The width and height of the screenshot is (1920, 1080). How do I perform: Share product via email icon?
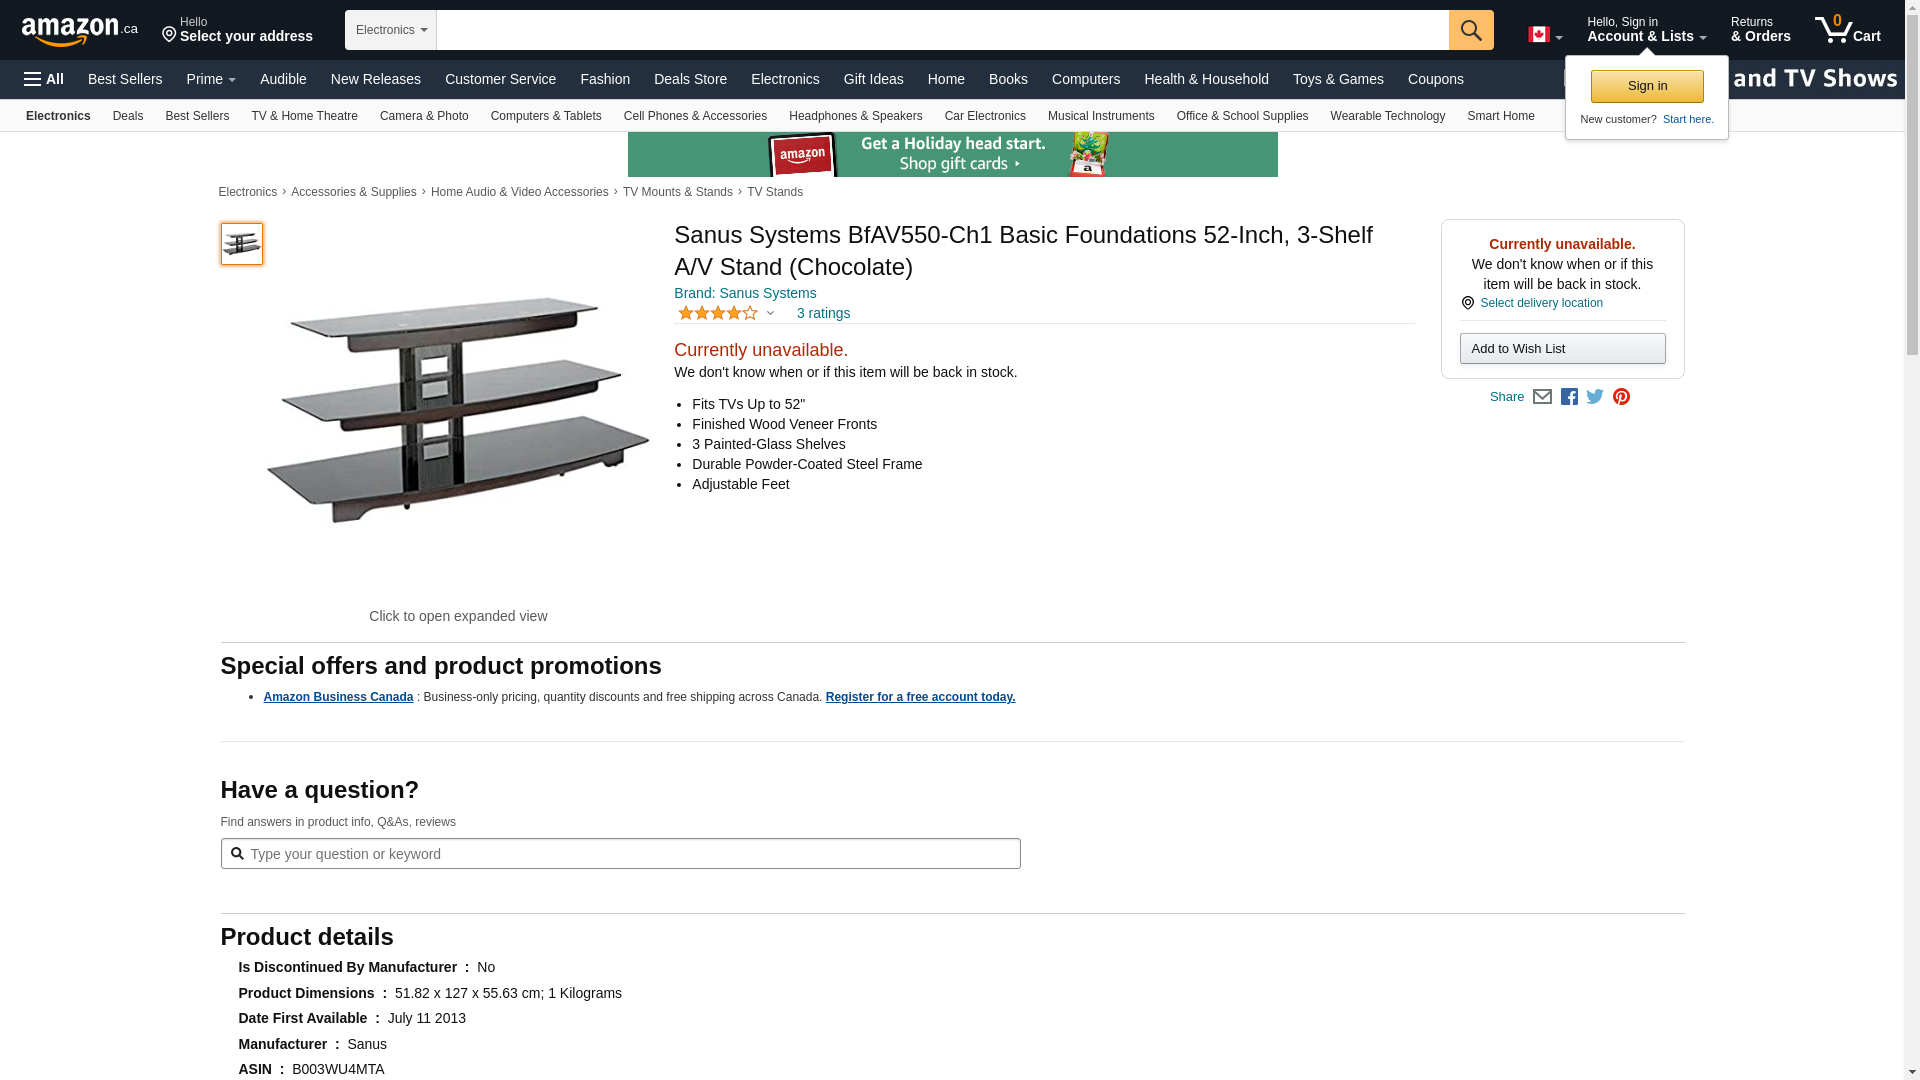click(x=1542, y=397)
